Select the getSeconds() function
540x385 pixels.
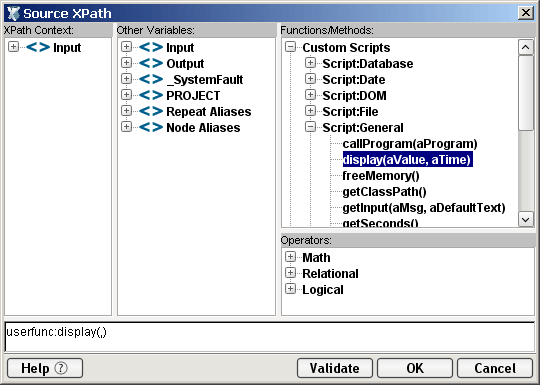380,223
